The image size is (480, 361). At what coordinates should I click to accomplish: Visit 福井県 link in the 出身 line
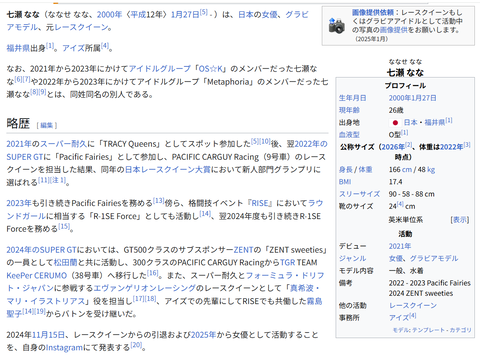(18, 48)
